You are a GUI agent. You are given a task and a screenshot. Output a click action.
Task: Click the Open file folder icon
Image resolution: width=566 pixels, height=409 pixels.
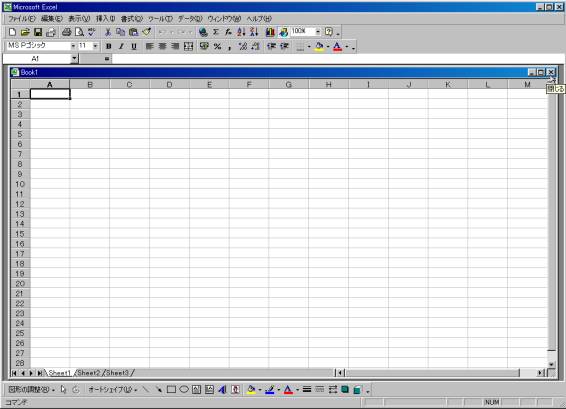pyautogui.click(x=25, y=32)
